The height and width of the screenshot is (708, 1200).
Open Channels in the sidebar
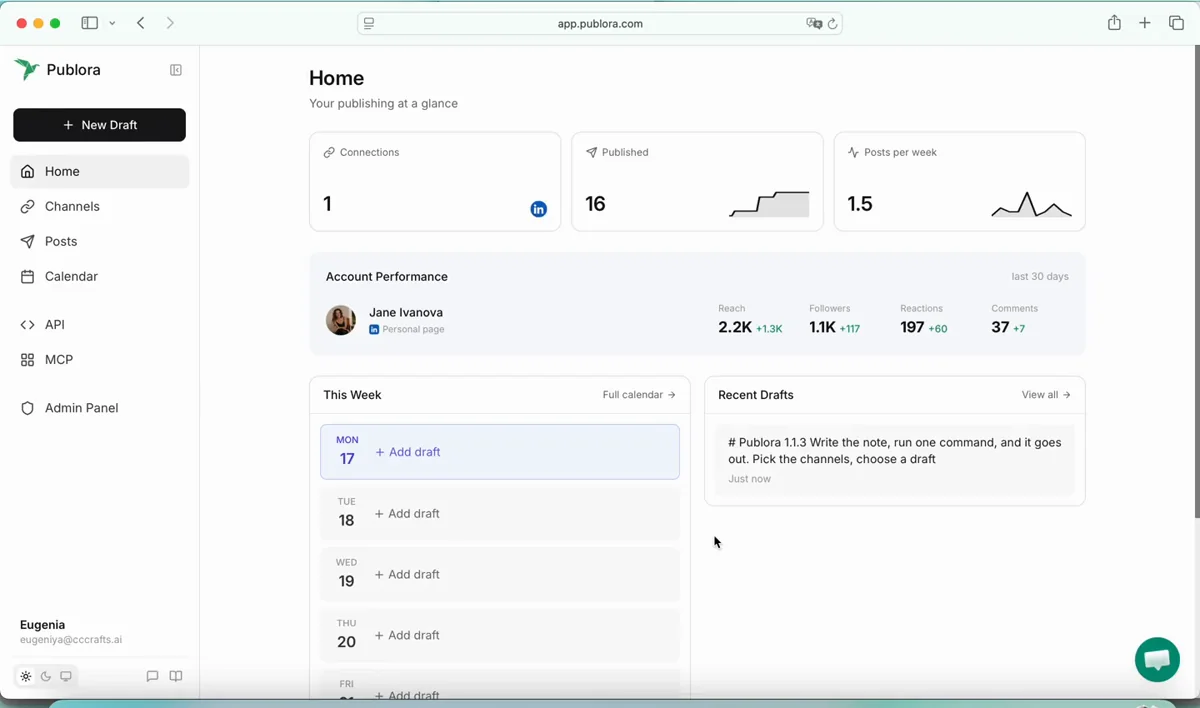(100, 206)
